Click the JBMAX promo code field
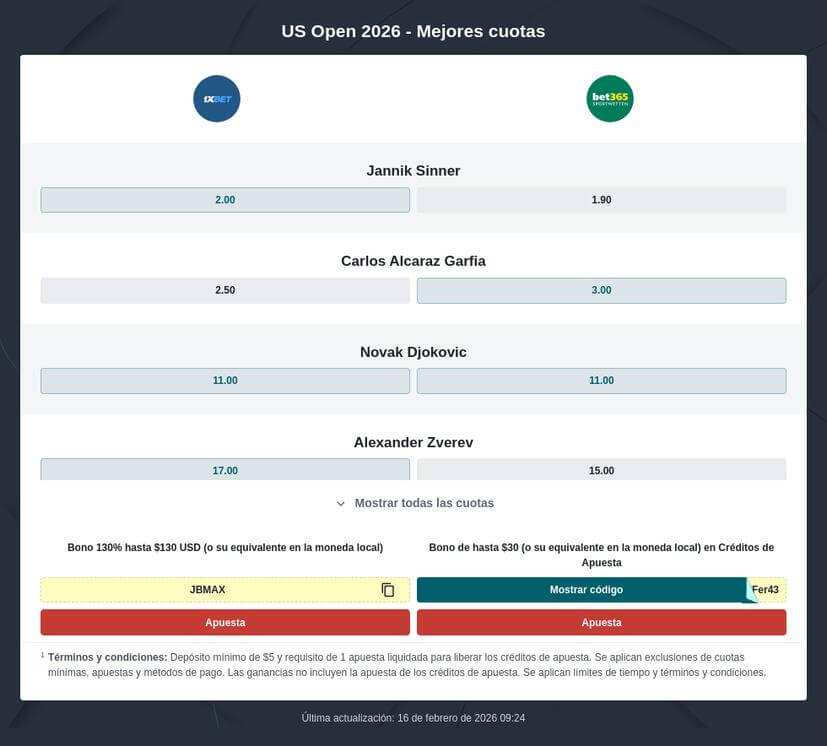827x746 pixels. [x=208, y=589]
